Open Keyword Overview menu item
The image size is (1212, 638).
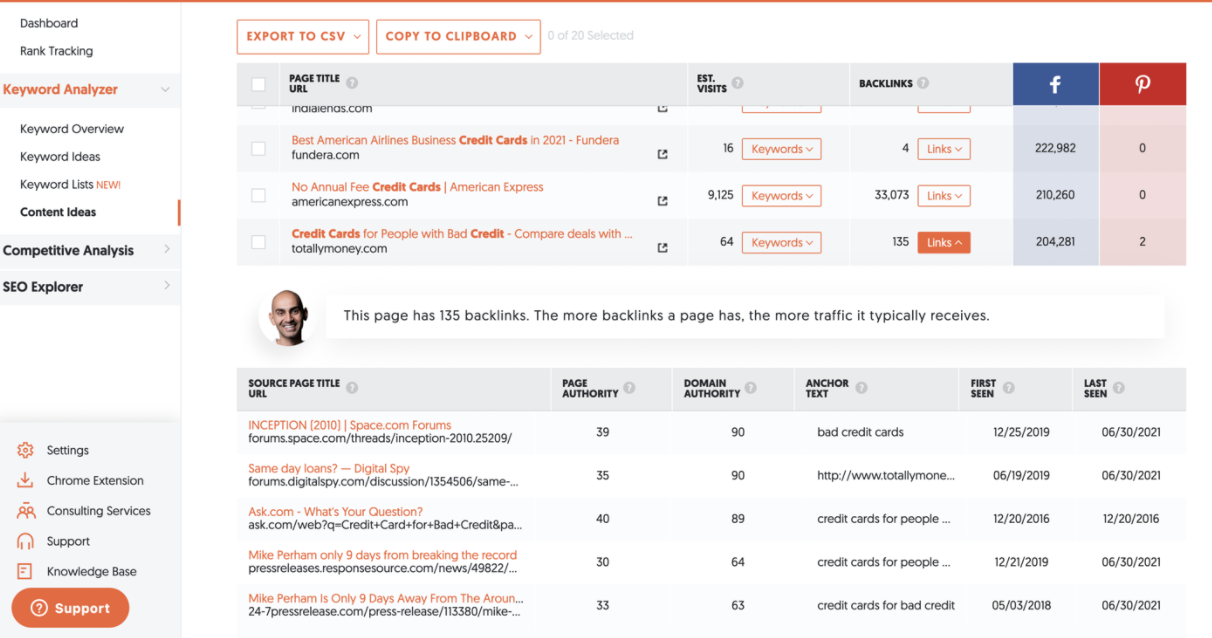[x=72, y=129]
